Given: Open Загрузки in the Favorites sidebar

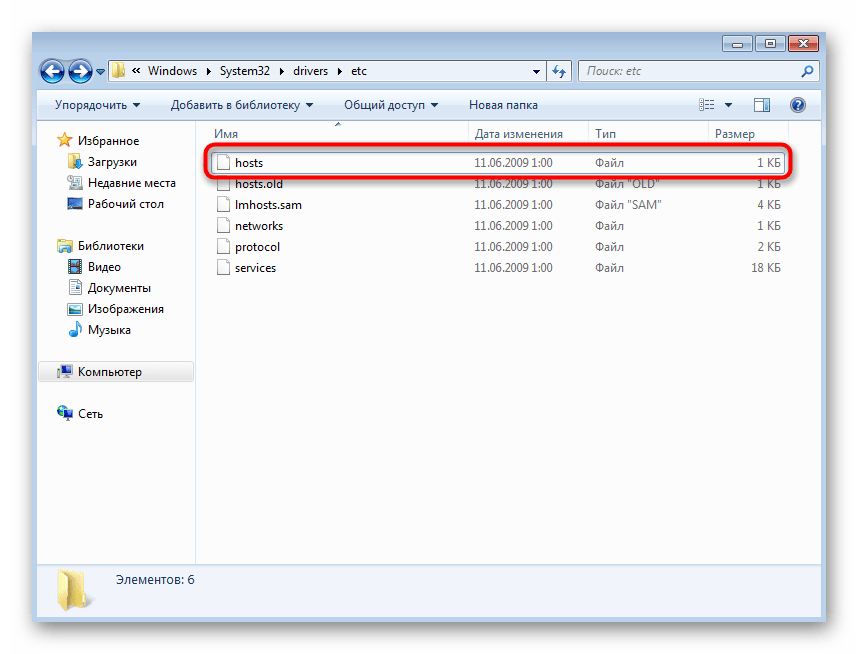Looking at the screenshot, I should pyautogui.click(x=112, y=162).
